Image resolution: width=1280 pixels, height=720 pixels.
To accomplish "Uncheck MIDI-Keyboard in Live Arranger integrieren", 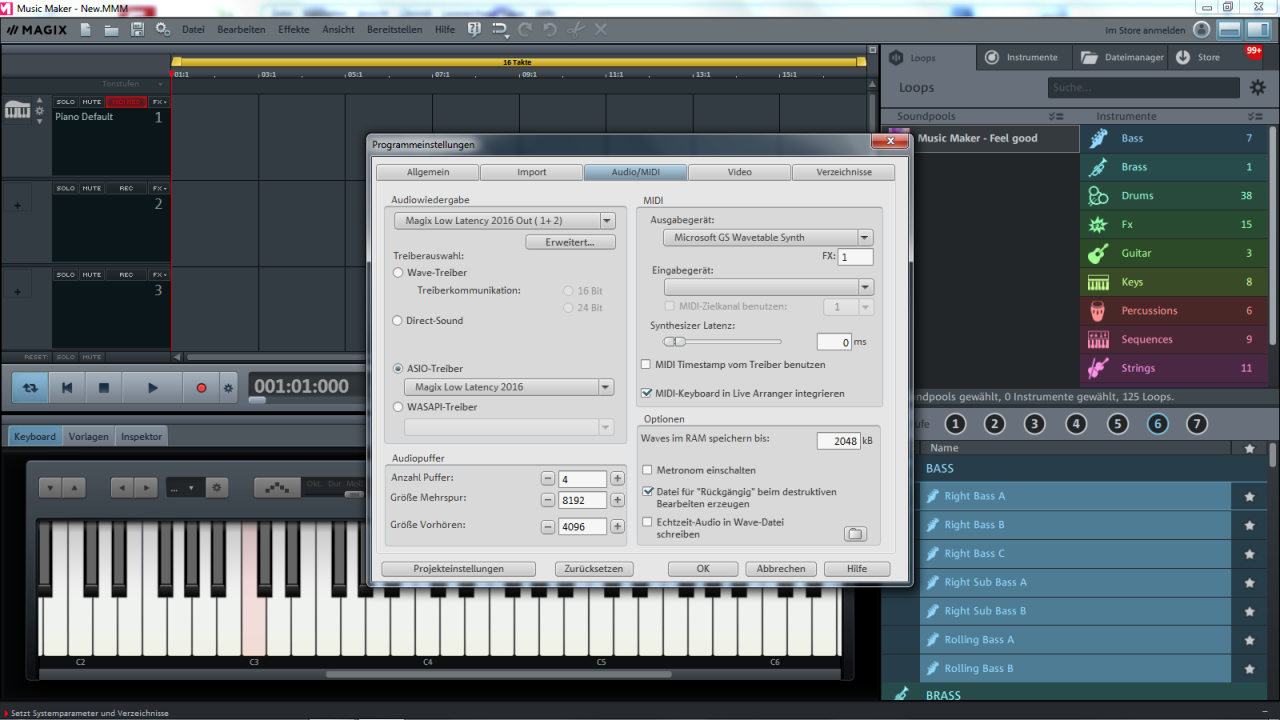I will click(646, 393).
